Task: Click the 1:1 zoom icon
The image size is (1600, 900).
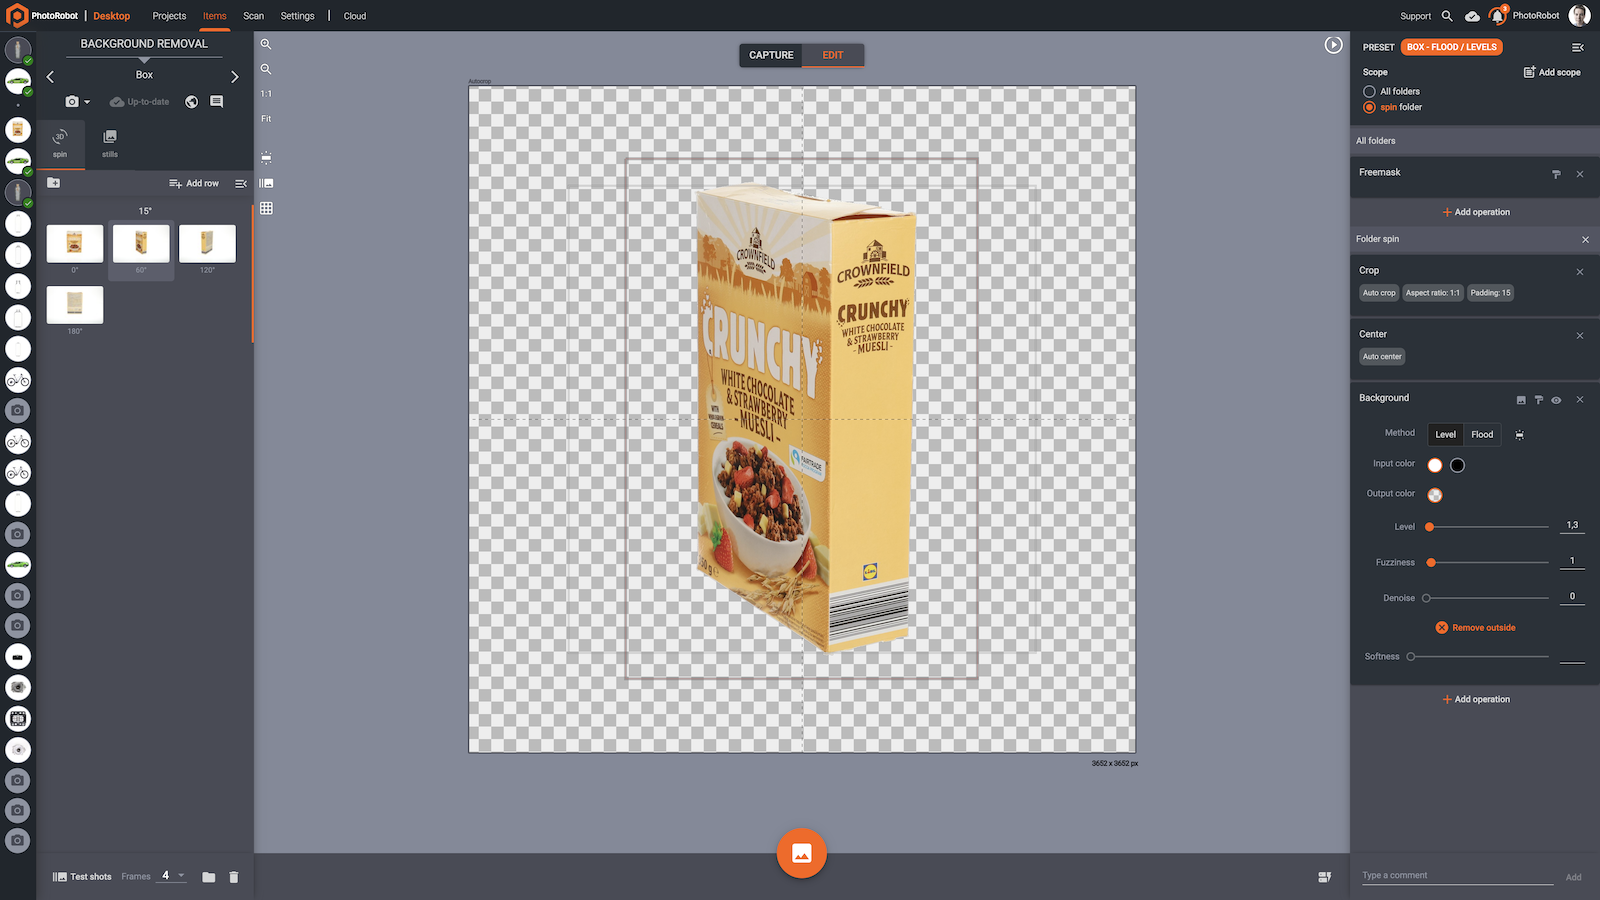Action: click(265, 93)
